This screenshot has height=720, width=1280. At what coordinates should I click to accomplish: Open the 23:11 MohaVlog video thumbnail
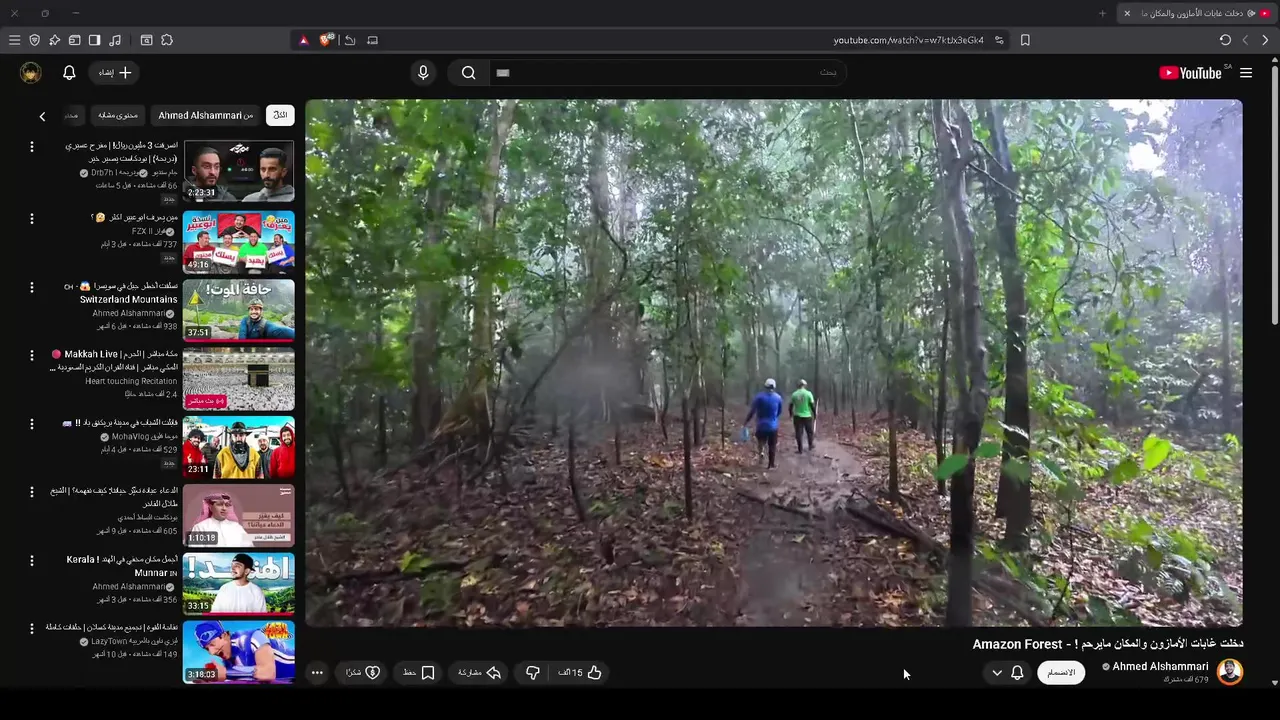[x=239, y=447]
